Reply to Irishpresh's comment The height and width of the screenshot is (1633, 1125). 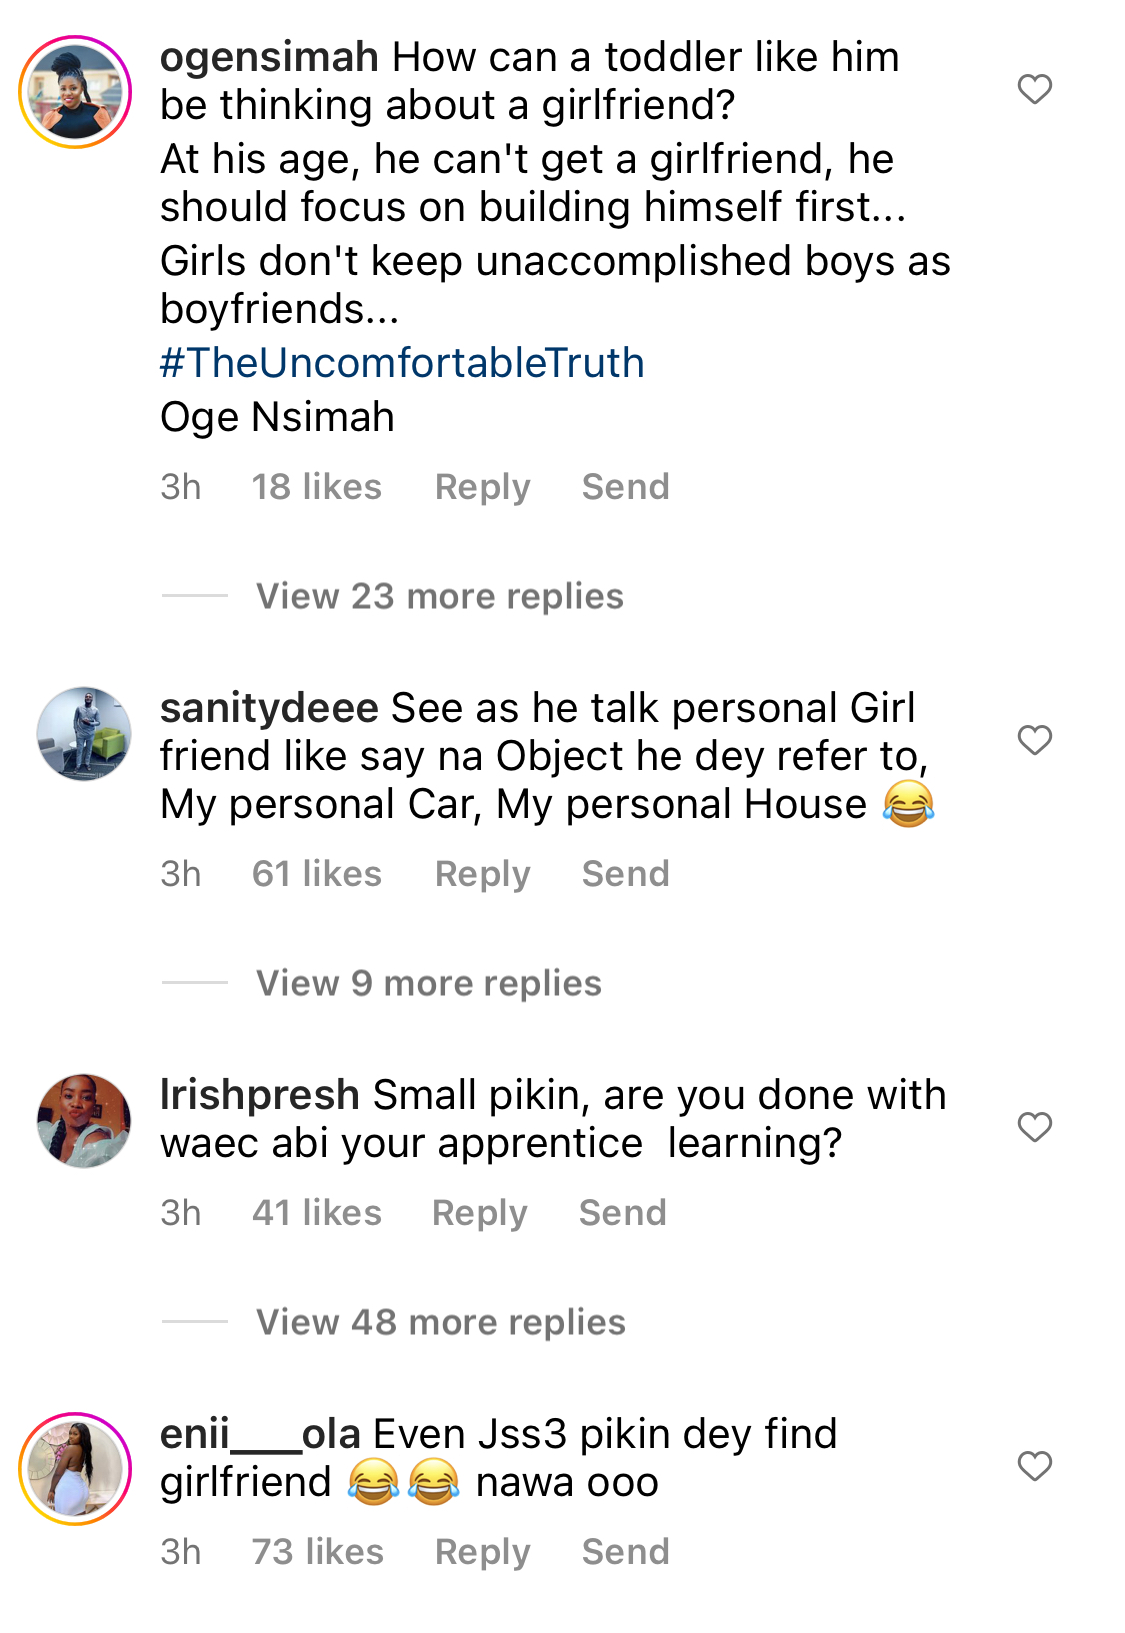[x=479, y=1213]
